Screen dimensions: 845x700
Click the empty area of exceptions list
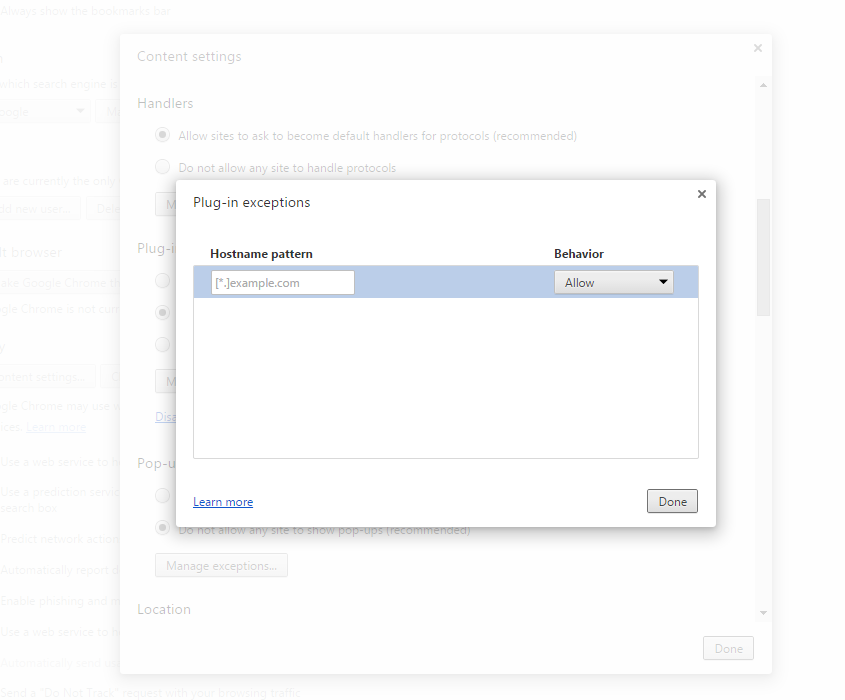pyautogui.click(x=445, y=380)
